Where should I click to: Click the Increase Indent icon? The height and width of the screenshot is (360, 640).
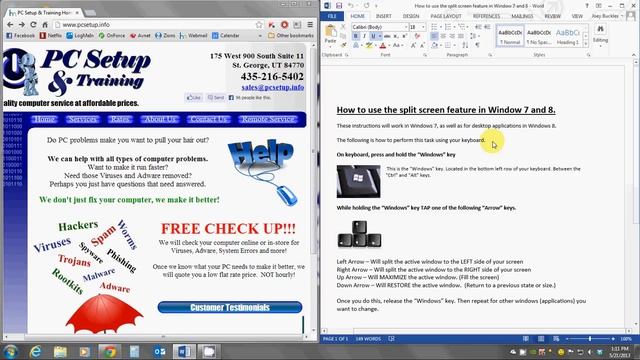(x=487, y=27)
